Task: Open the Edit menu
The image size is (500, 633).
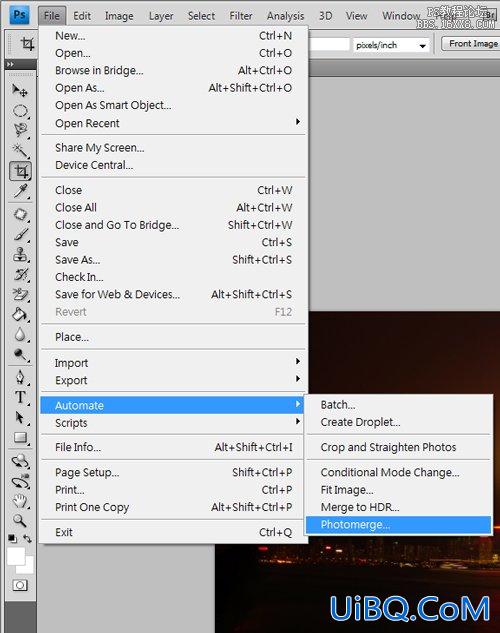Action: coord(82,16)
